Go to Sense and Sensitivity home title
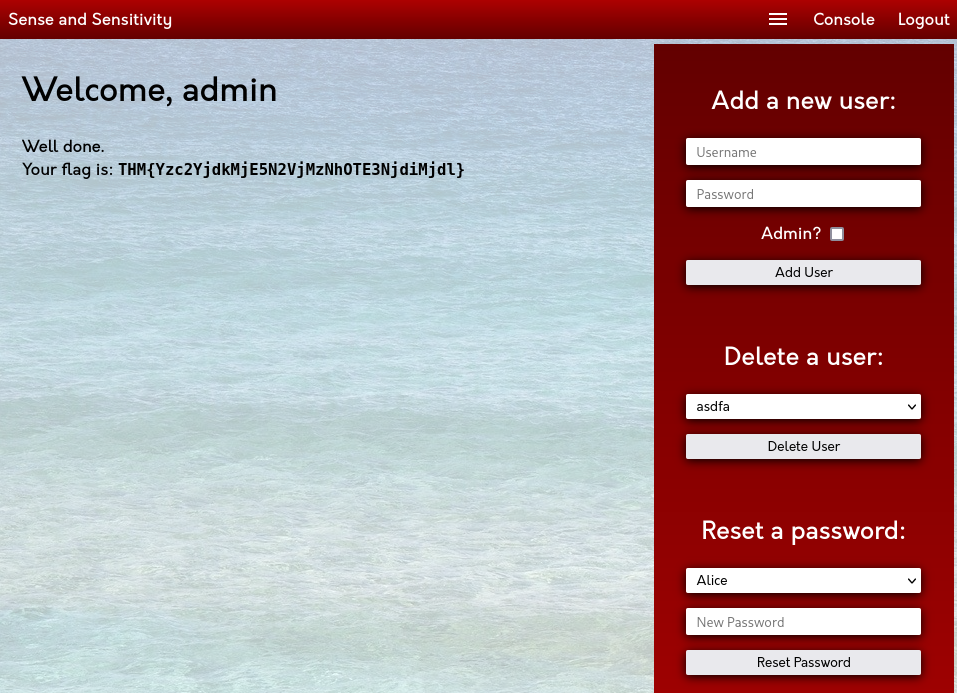The image size is (957, 693). (x=90, y=20)
